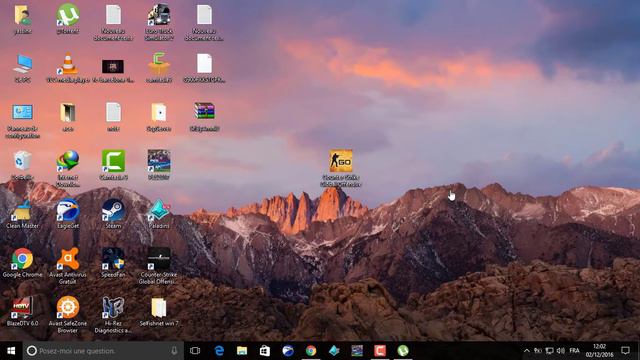Open Avast SafeZone Browser shortcut

point(68,307)
